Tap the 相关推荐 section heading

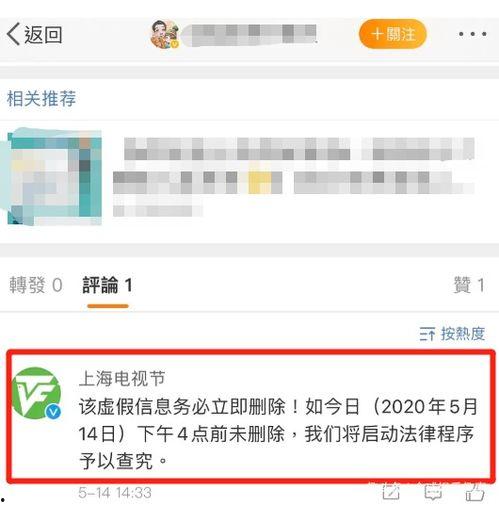tap(41, 99)
